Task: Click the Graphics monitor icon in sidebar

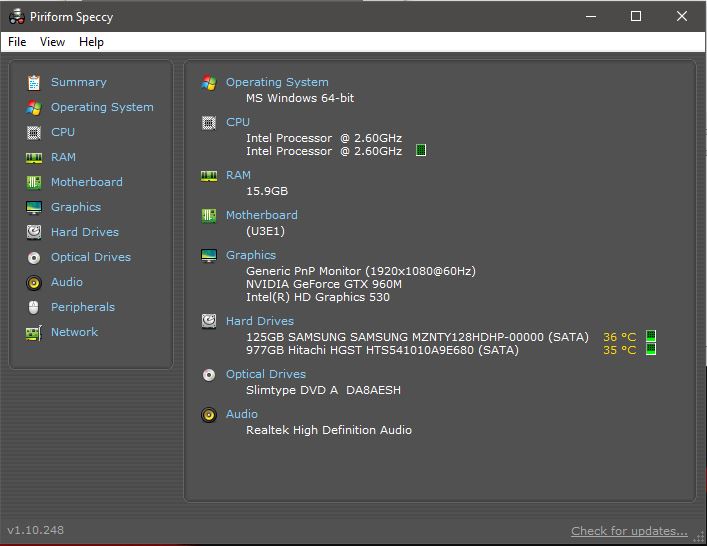Action: (x=34, y=207)
